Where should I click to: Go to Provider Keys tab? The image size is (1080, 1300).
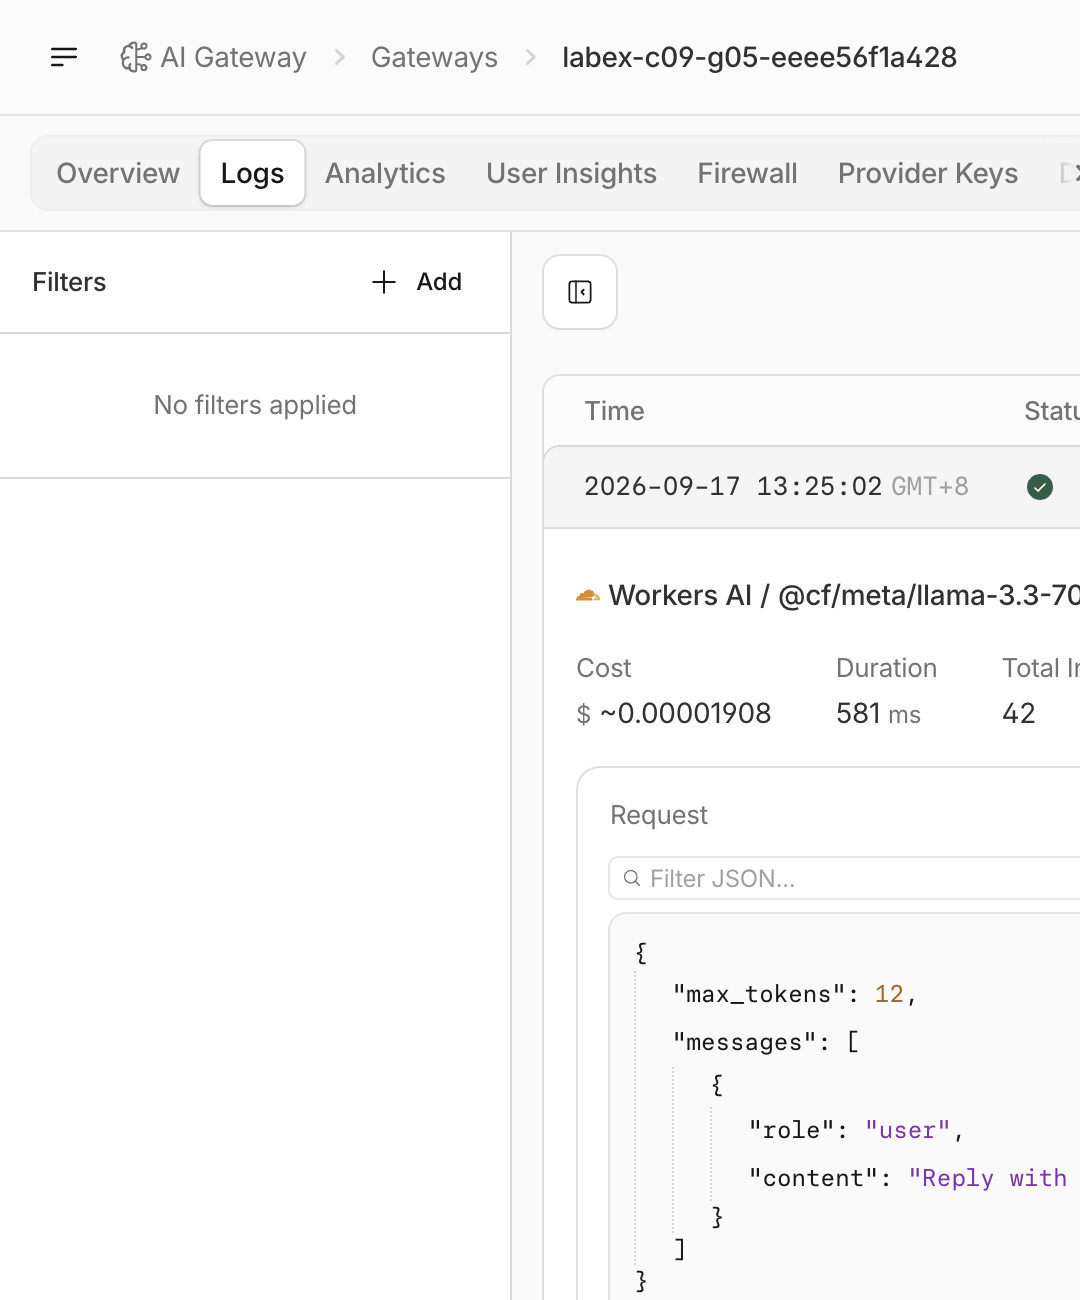(928, 173)
